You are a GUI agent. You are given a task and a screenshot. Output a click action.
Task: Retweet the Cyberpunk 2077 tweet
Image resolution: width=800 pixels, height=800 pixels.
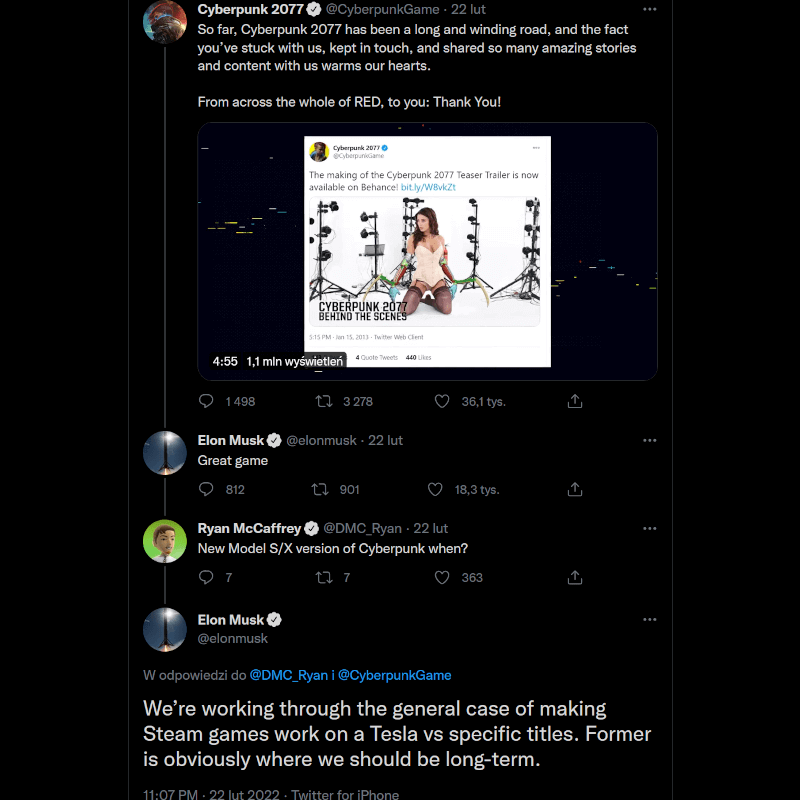coord(322,400)
